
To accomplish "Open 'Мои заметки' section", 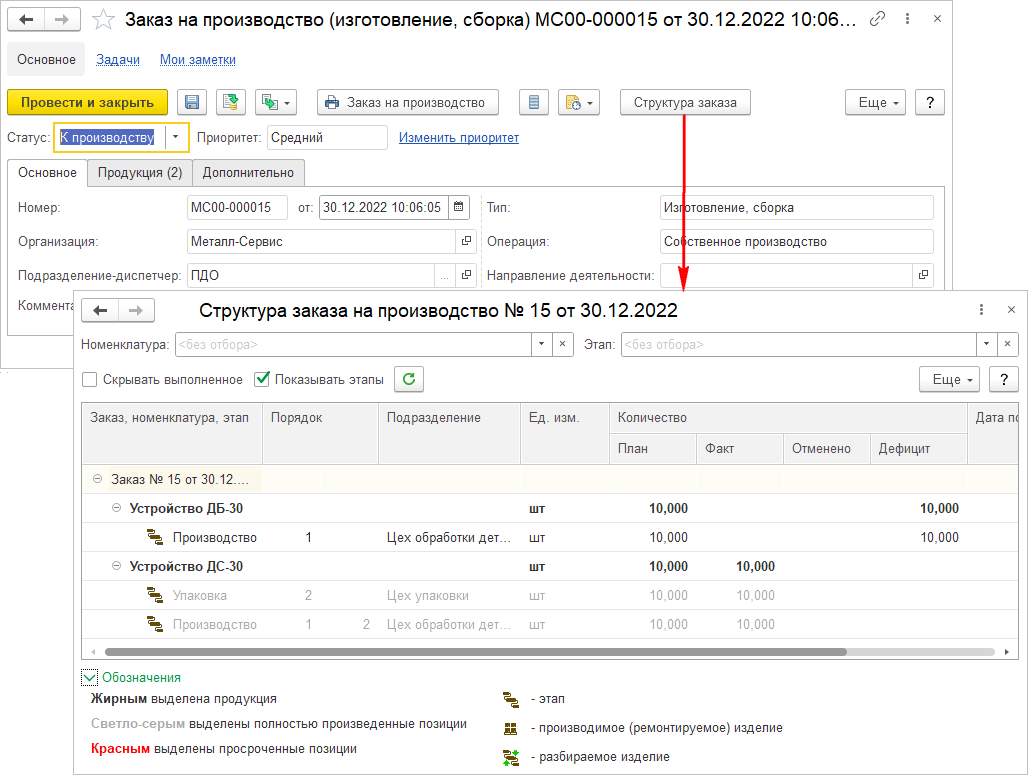I will pos(198,60).
